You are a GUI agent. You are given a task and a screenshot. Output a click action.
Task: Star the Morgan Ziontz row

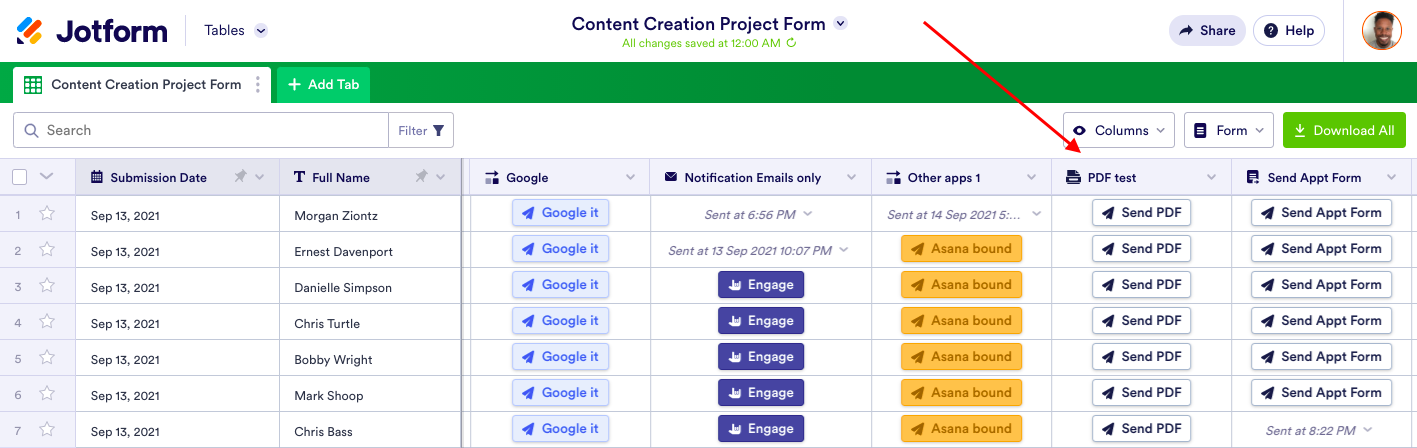pyautogui.click(x=47, y=214)
